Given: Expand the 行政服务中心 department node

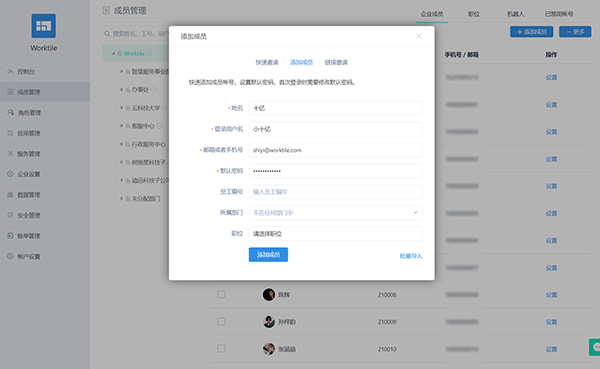Looking at the screenshot, I should coord(121,144).
